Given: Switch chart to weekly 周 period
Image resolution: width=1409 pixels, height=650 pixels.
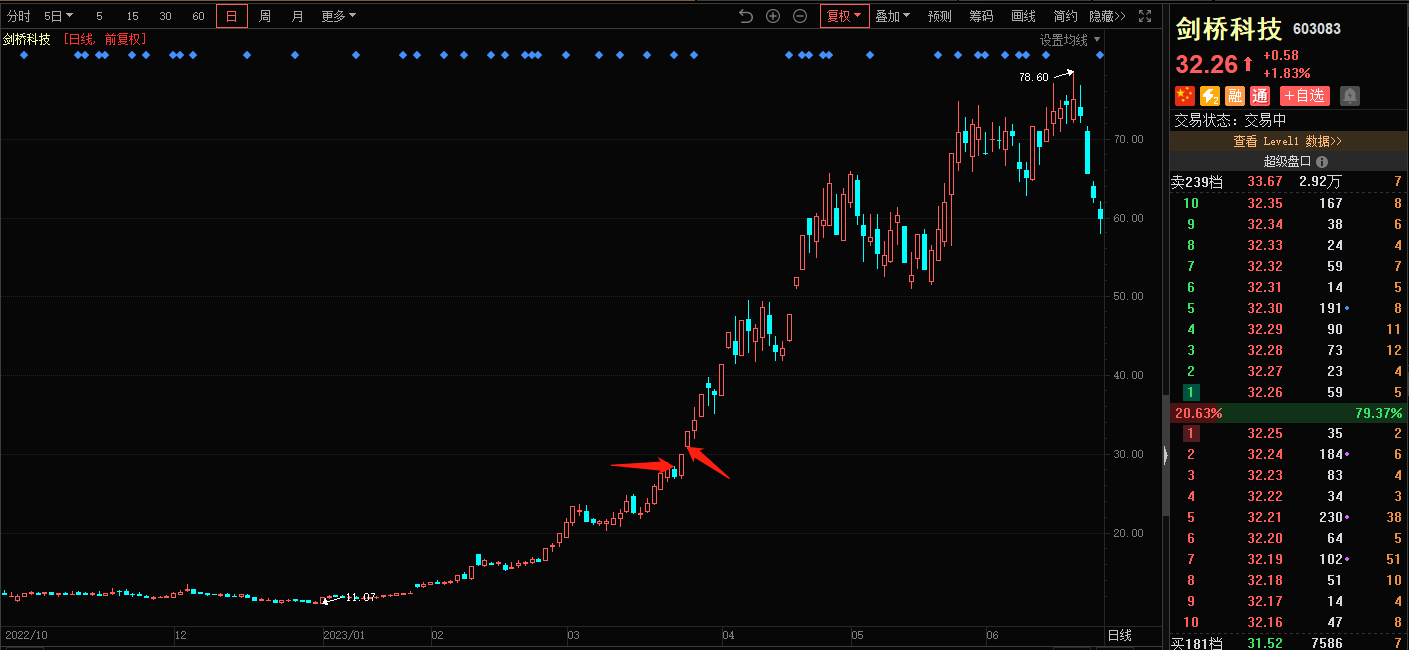Looking at the screenshot, I should pyautogui.click(x=265, y=16).
